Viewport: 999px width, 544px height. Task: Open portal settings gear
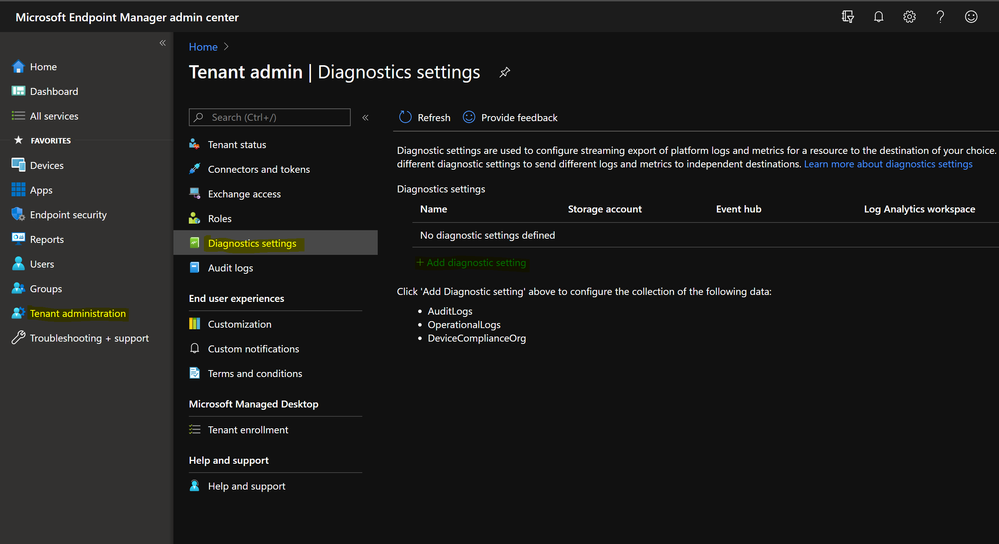point(909,17)
